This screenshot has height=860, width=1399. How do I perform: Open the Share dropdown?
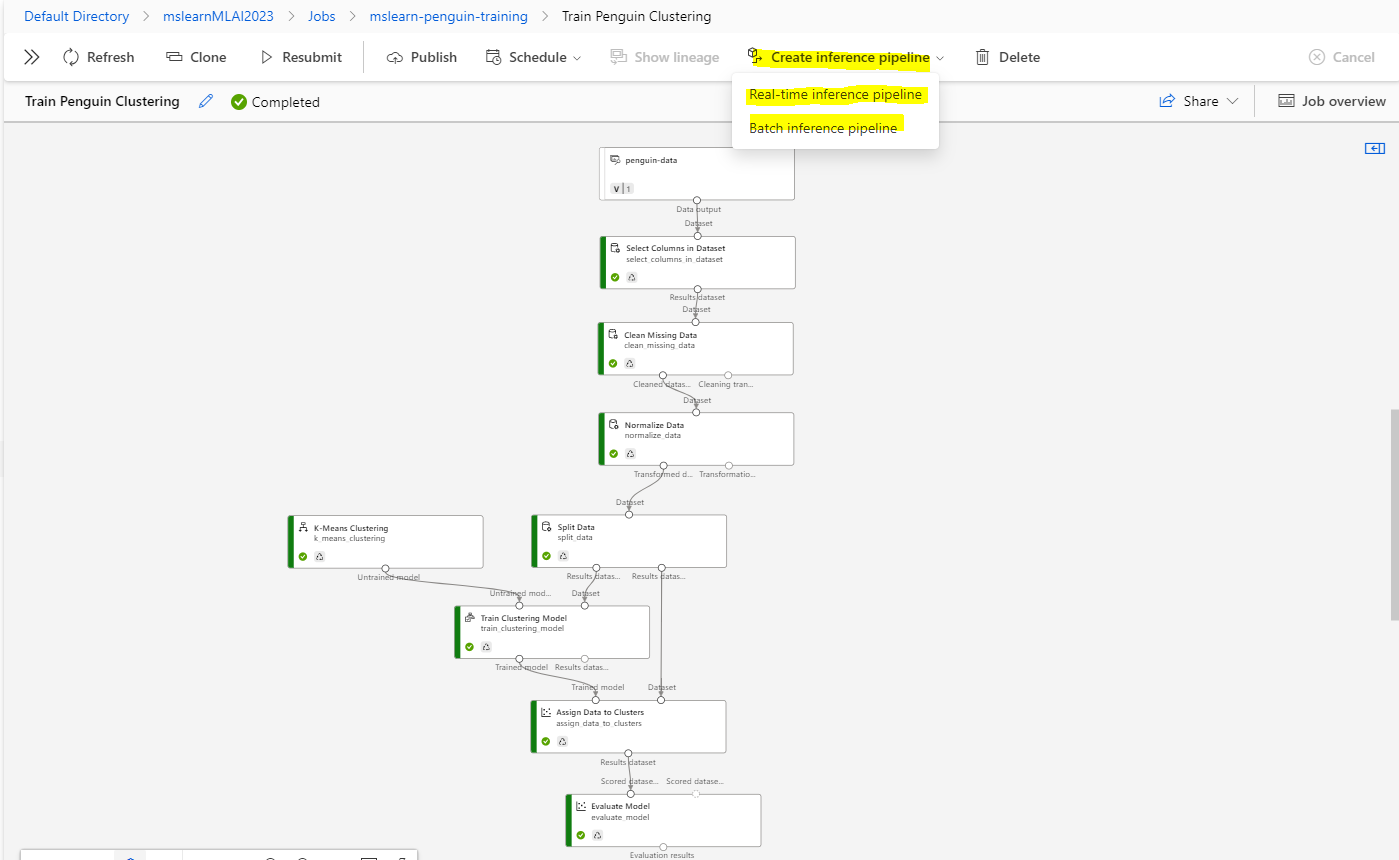pyautogui.click(x=1199, y=101)
